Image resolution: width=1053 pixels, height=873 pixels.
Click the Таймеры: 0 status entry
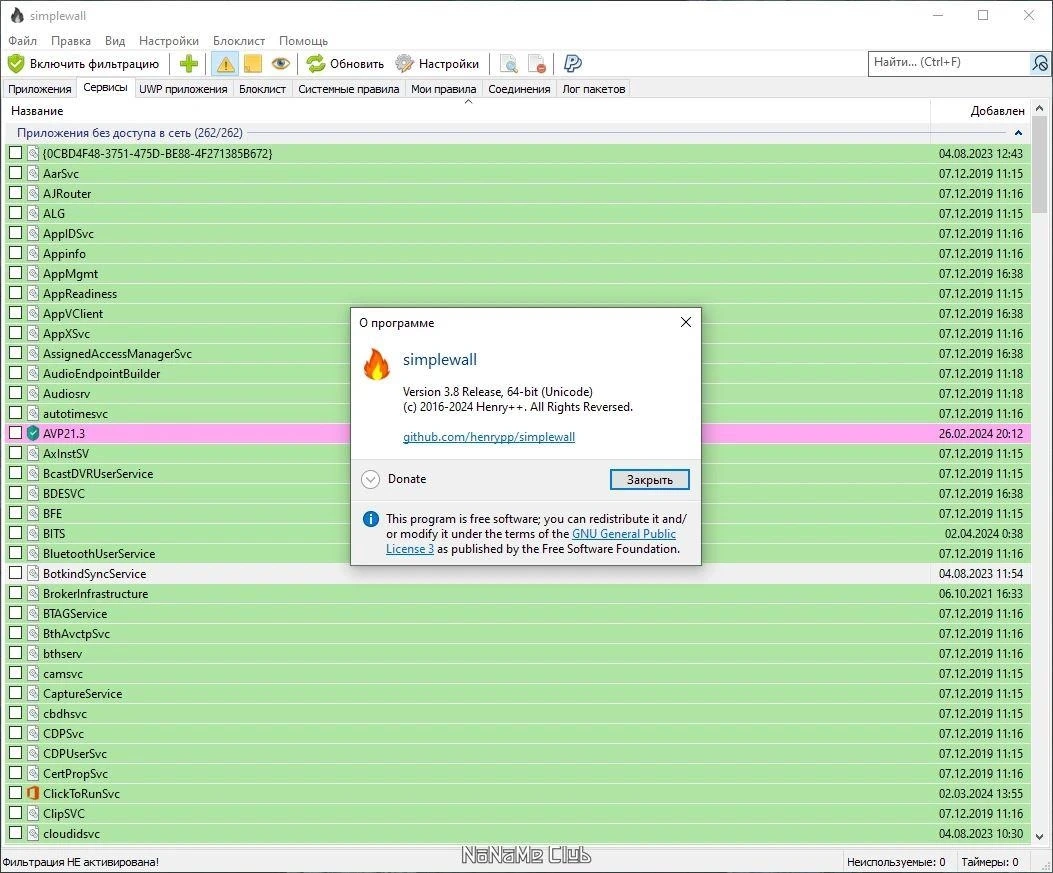990,862
